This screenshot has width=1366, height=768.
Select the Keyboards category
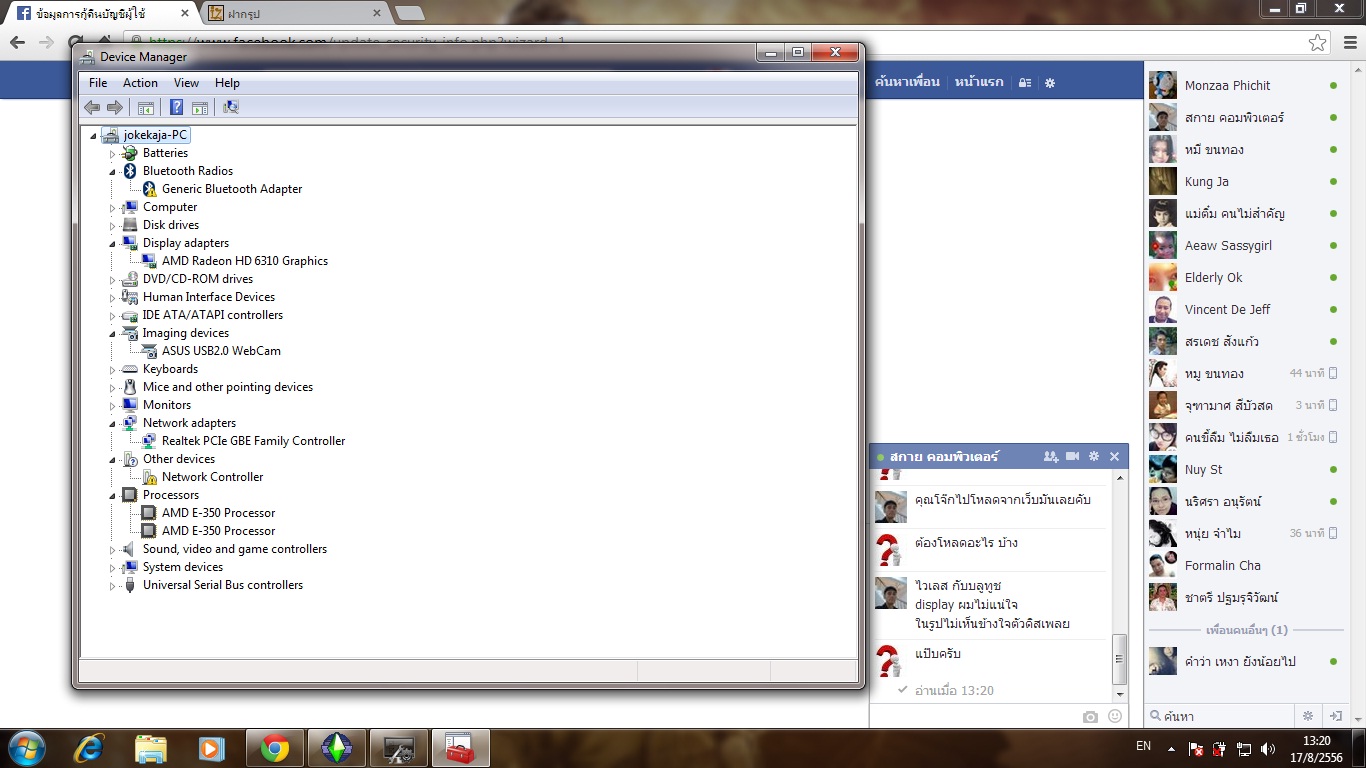coord(170,369)
